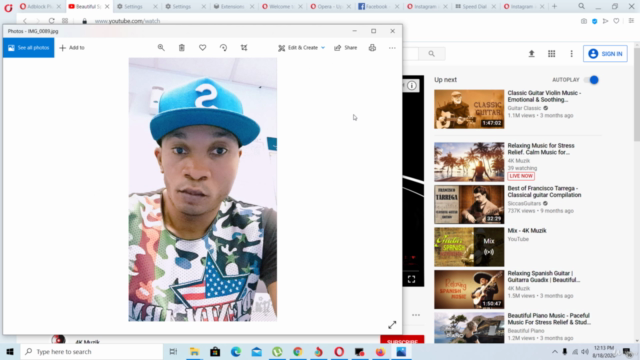This screenshot has height=360, width=640.
Task: Open the Photos three-dot more menu
Action: [x=392, y=48]
